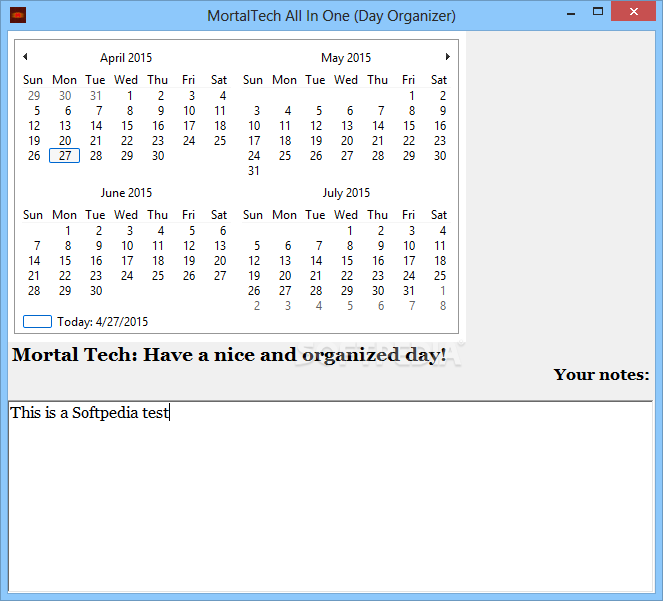Click in the notes text area
Viewport: 663px width, 601px height.
coord(331,497)
